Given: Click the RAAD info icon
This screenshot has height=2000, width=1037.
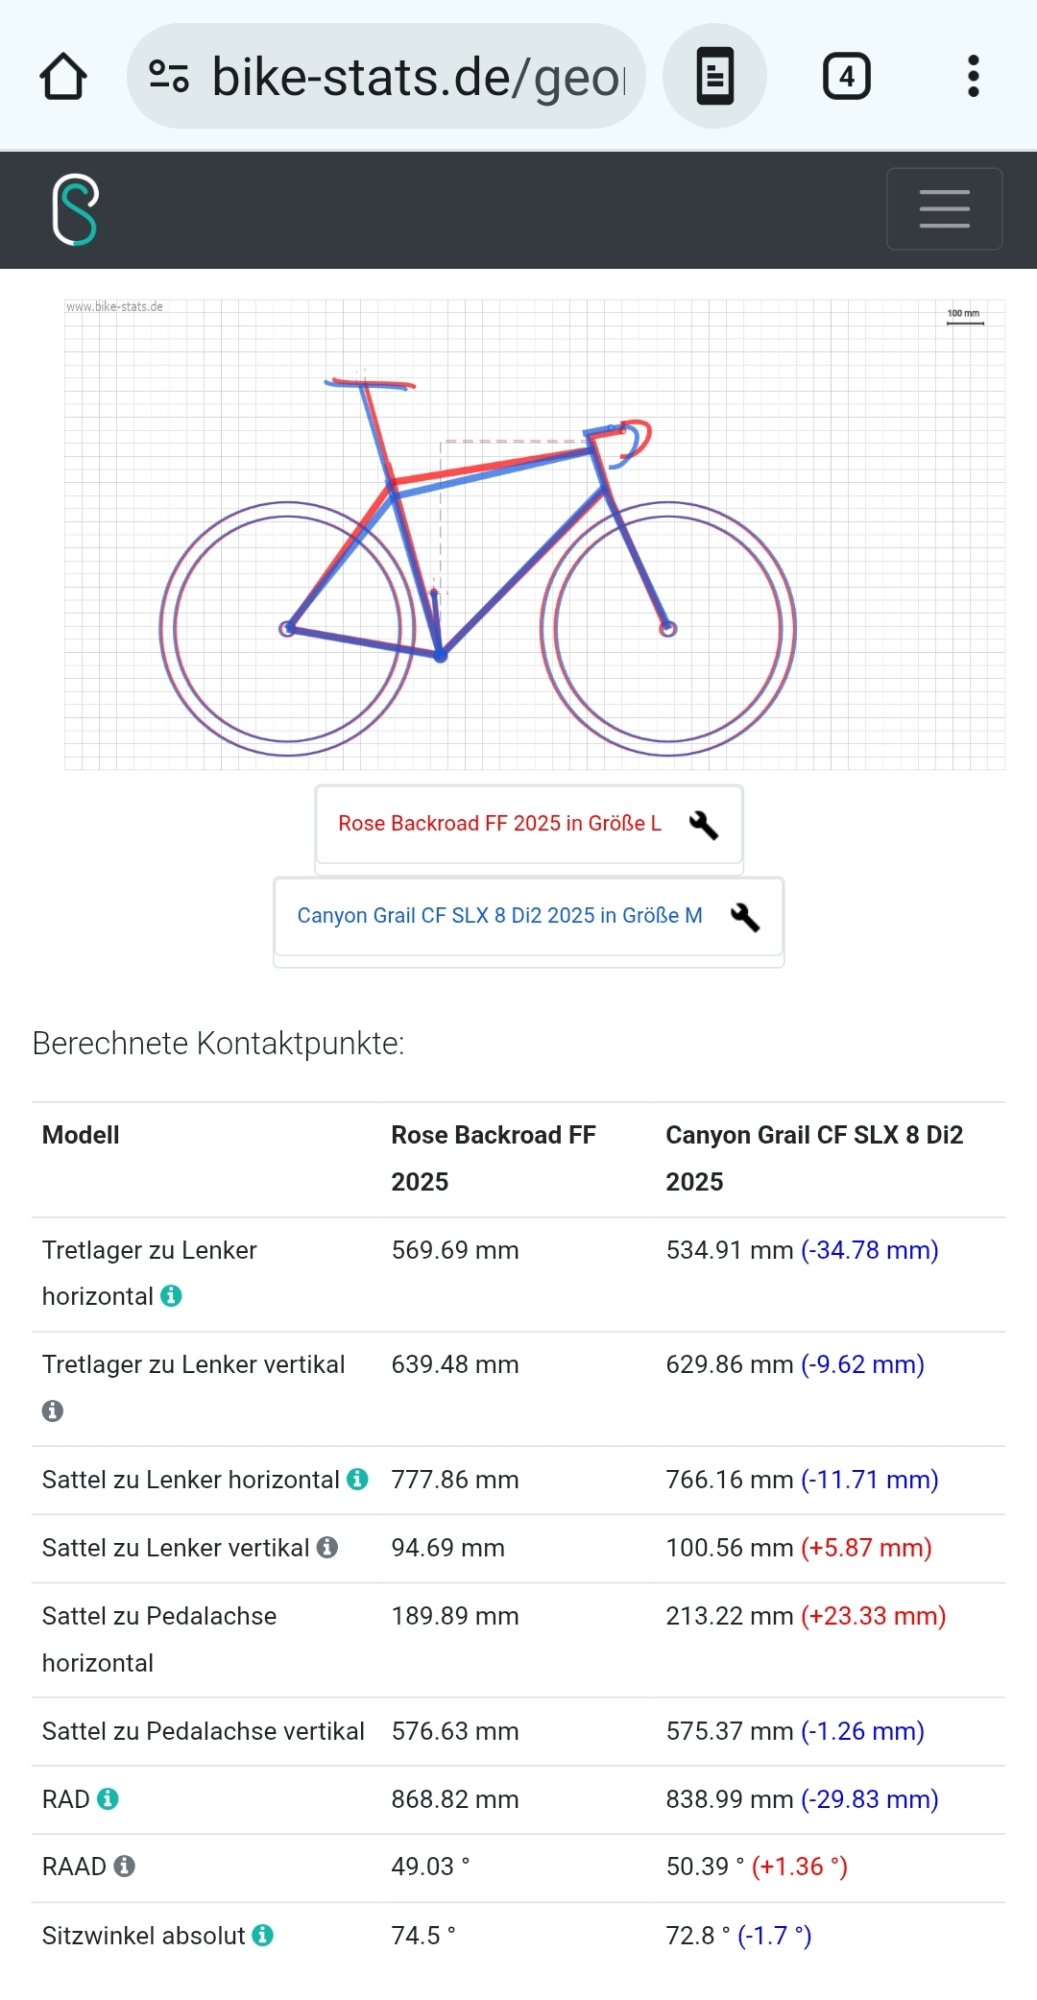Looking at the screenshot, I should (124, 1866).
